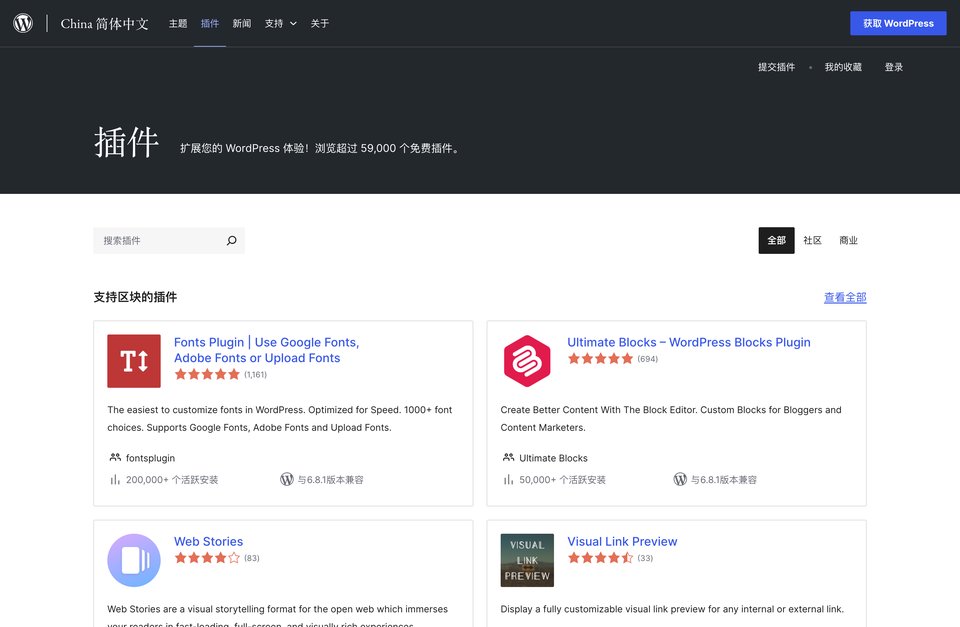960x627 pixels.
Task: Click the 支持区块的插件 section heading
Action: (x=135, y=297)
